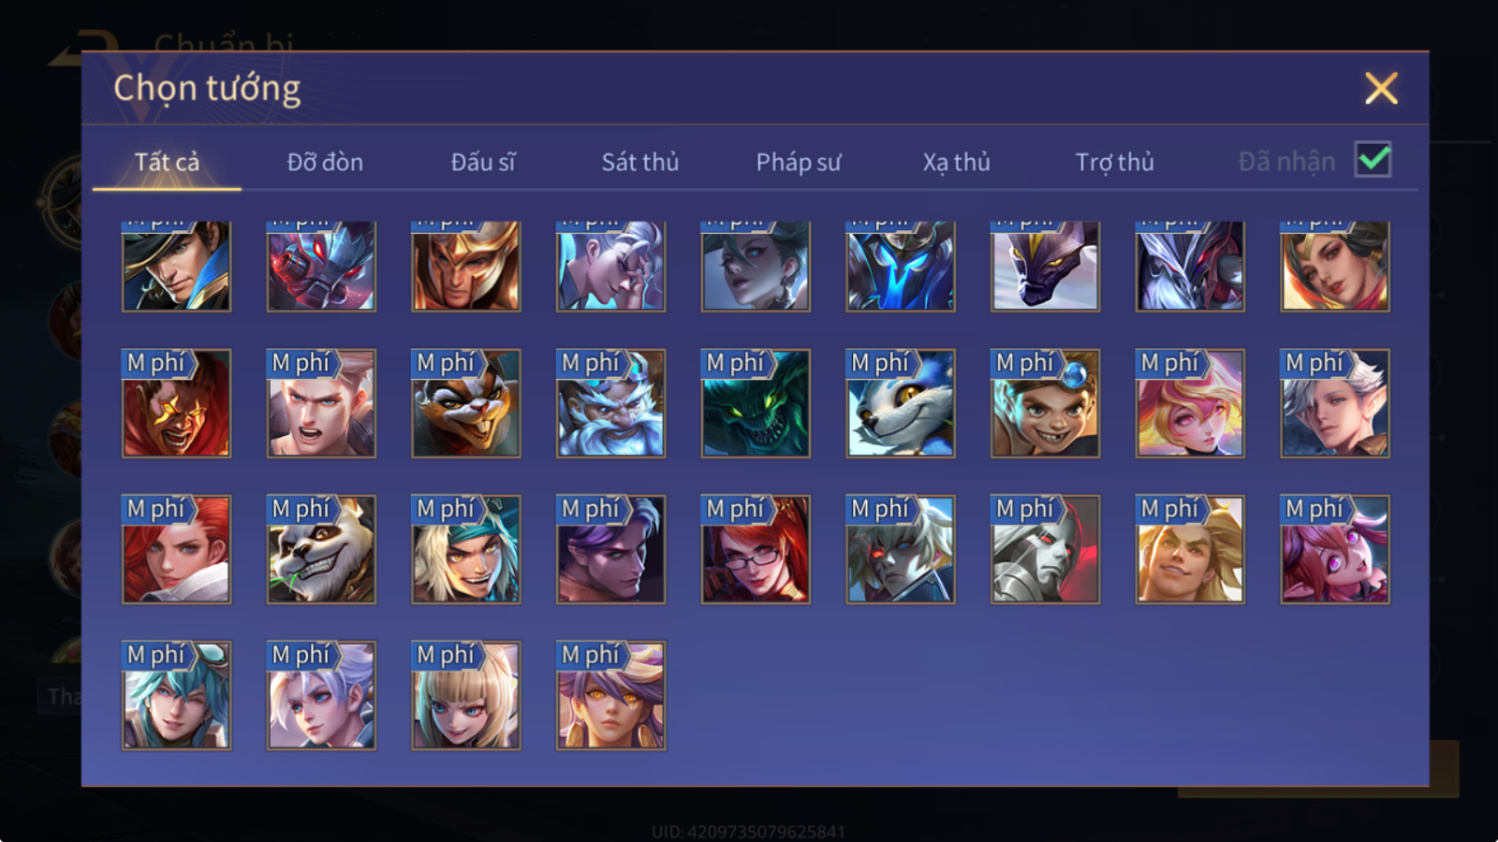This screenshot has height=842, width=1498.
Task: Switch to the Xạ thủ tab
Action: tap(956, 162)
